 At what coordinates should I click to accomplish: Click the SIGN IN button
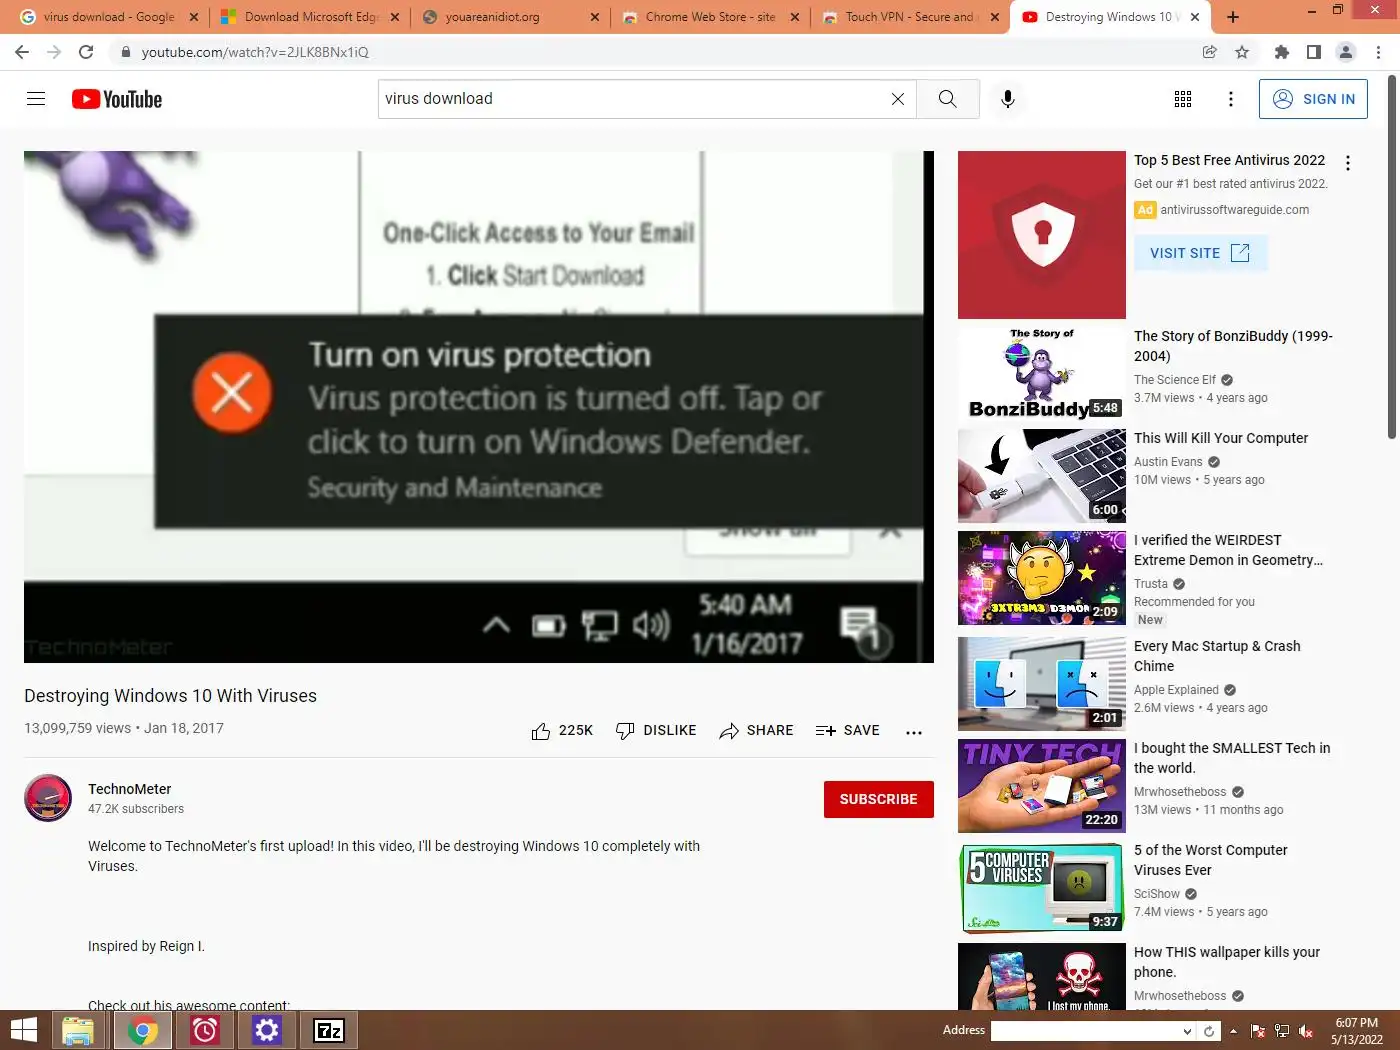pos(1313,99)
